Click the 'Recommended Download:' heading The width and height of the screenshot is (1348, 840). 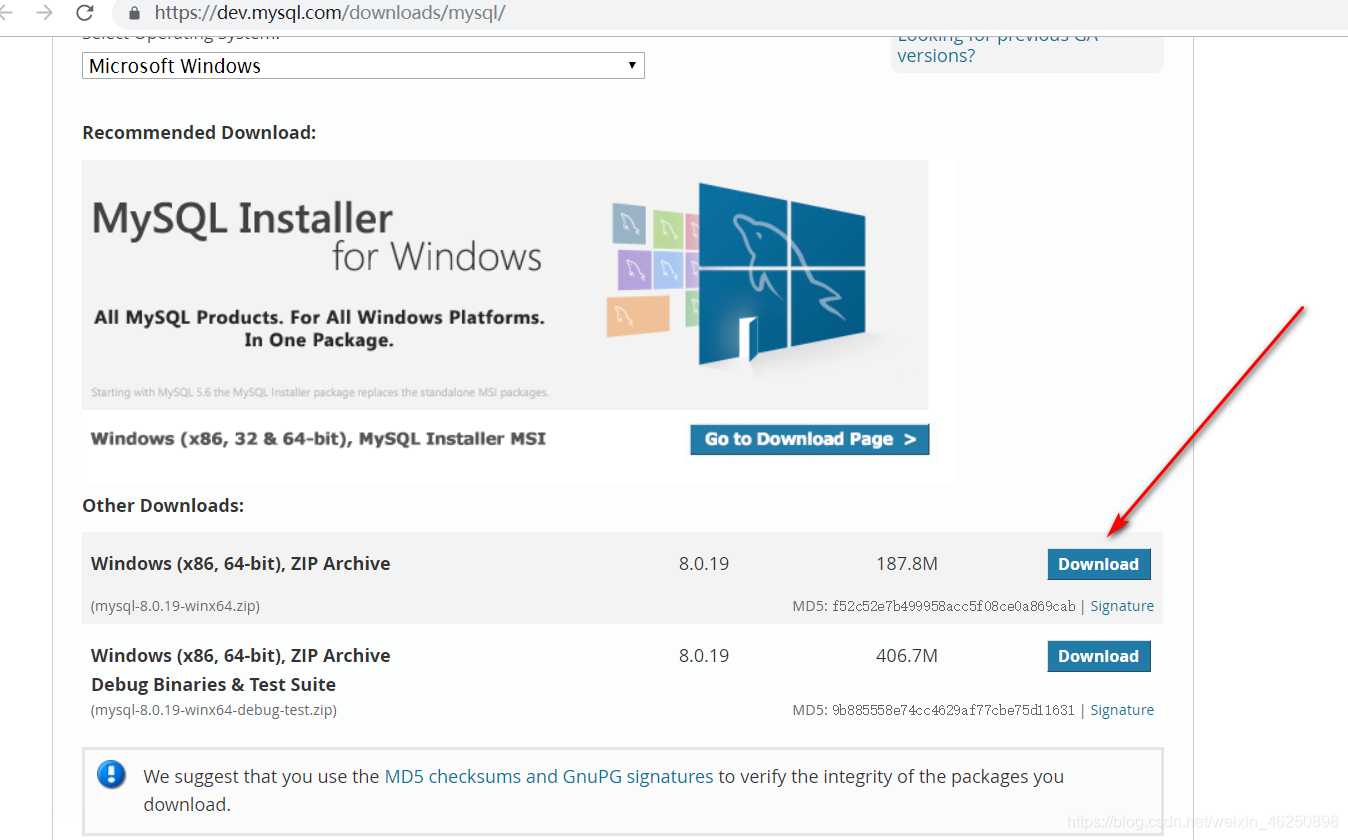199,133
